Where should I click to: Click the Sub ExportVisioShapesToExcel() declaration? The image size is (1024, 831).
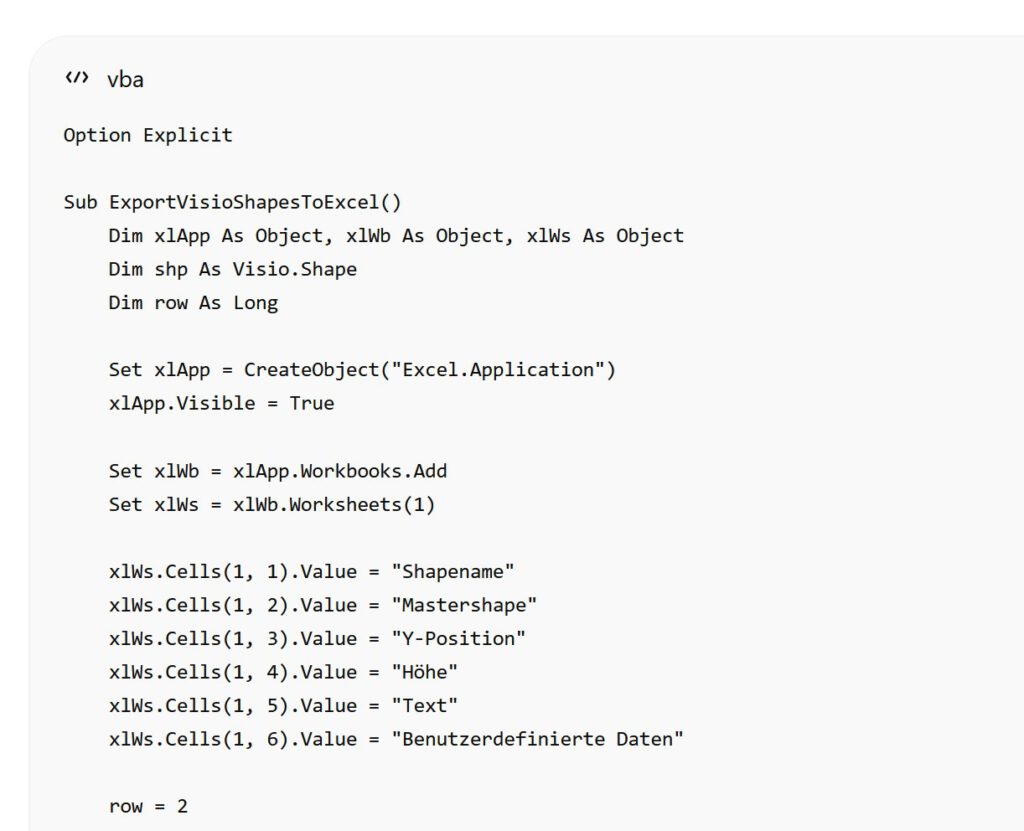pos(232,203)
